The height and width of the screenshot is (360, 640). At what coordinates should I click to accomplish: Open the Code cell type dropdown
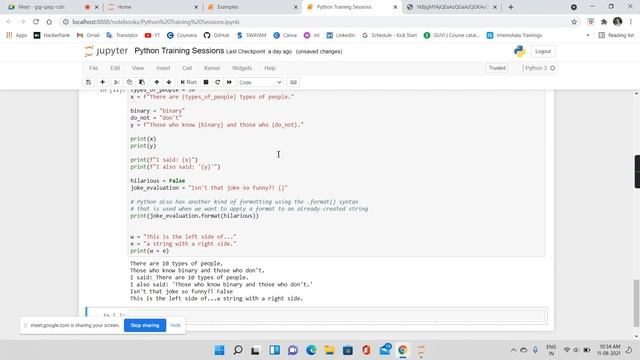(260, 82)
